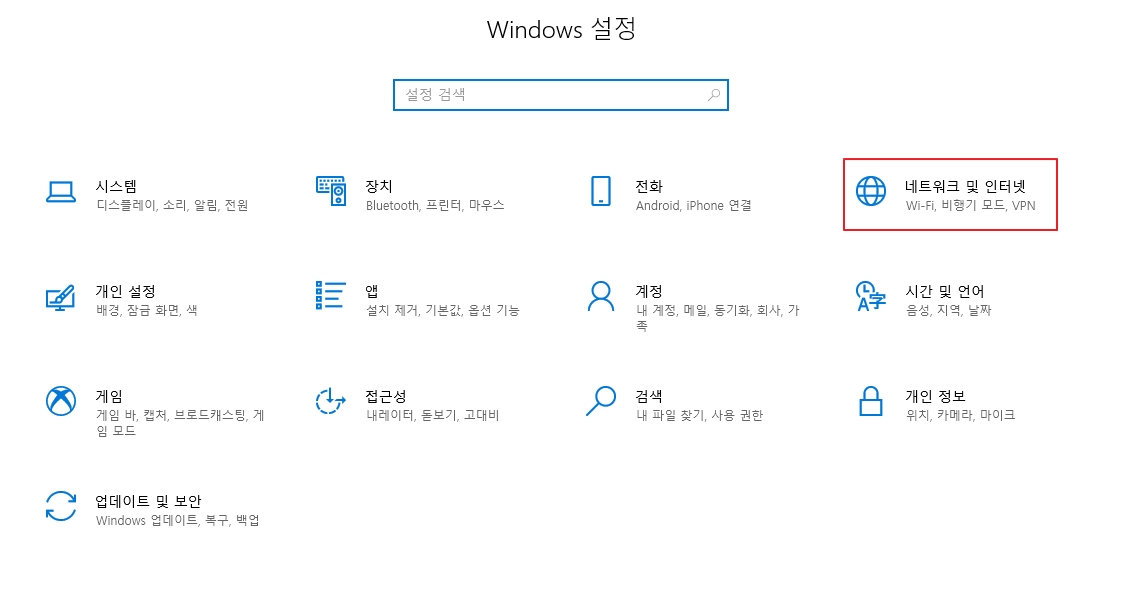Viewport: 1135px width, 593px height.
Task: Focus the 설정 검색 input field
Action: (x=561, y=95)
